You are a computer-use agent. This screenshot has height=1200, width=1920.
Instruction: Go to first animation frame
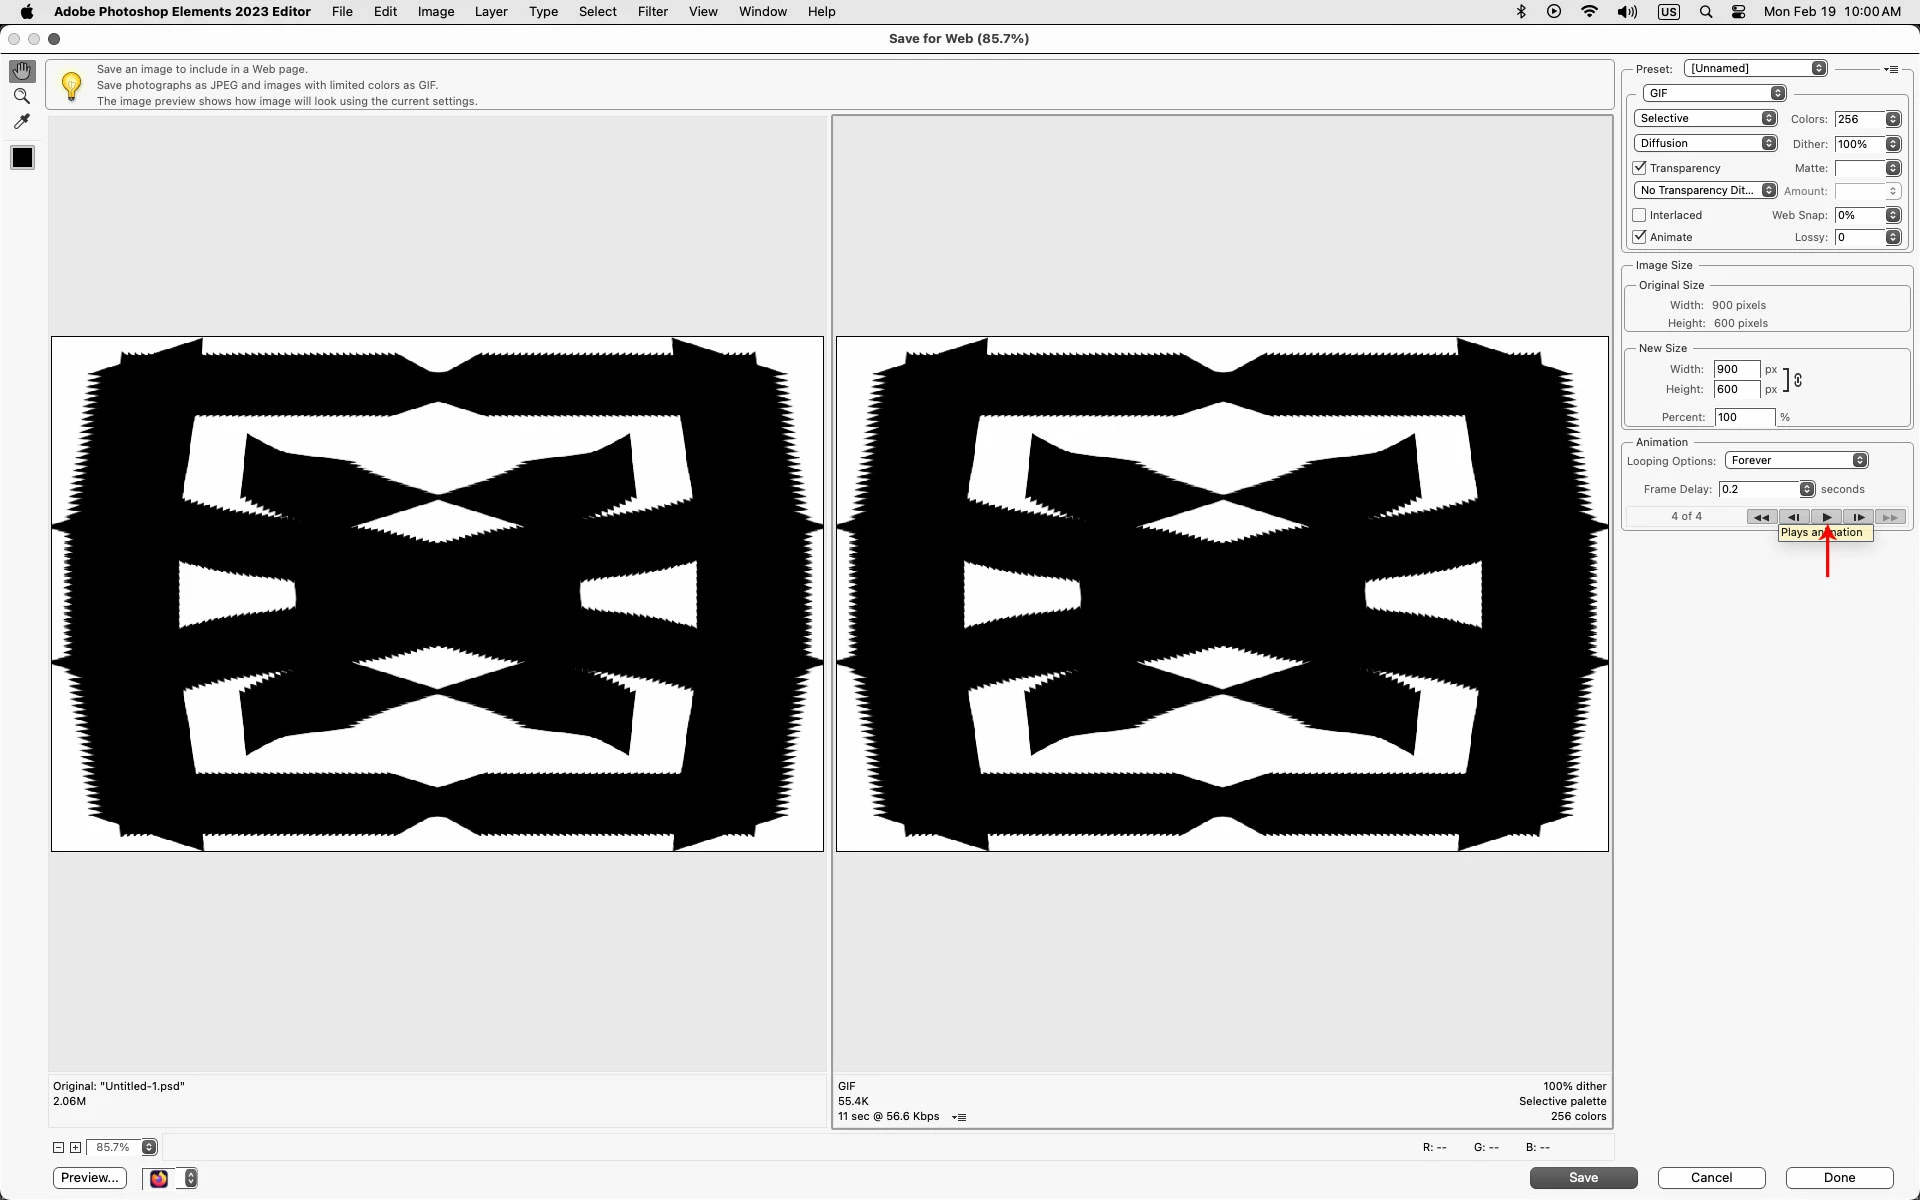pyautogui.click(x=1761, y=517)
